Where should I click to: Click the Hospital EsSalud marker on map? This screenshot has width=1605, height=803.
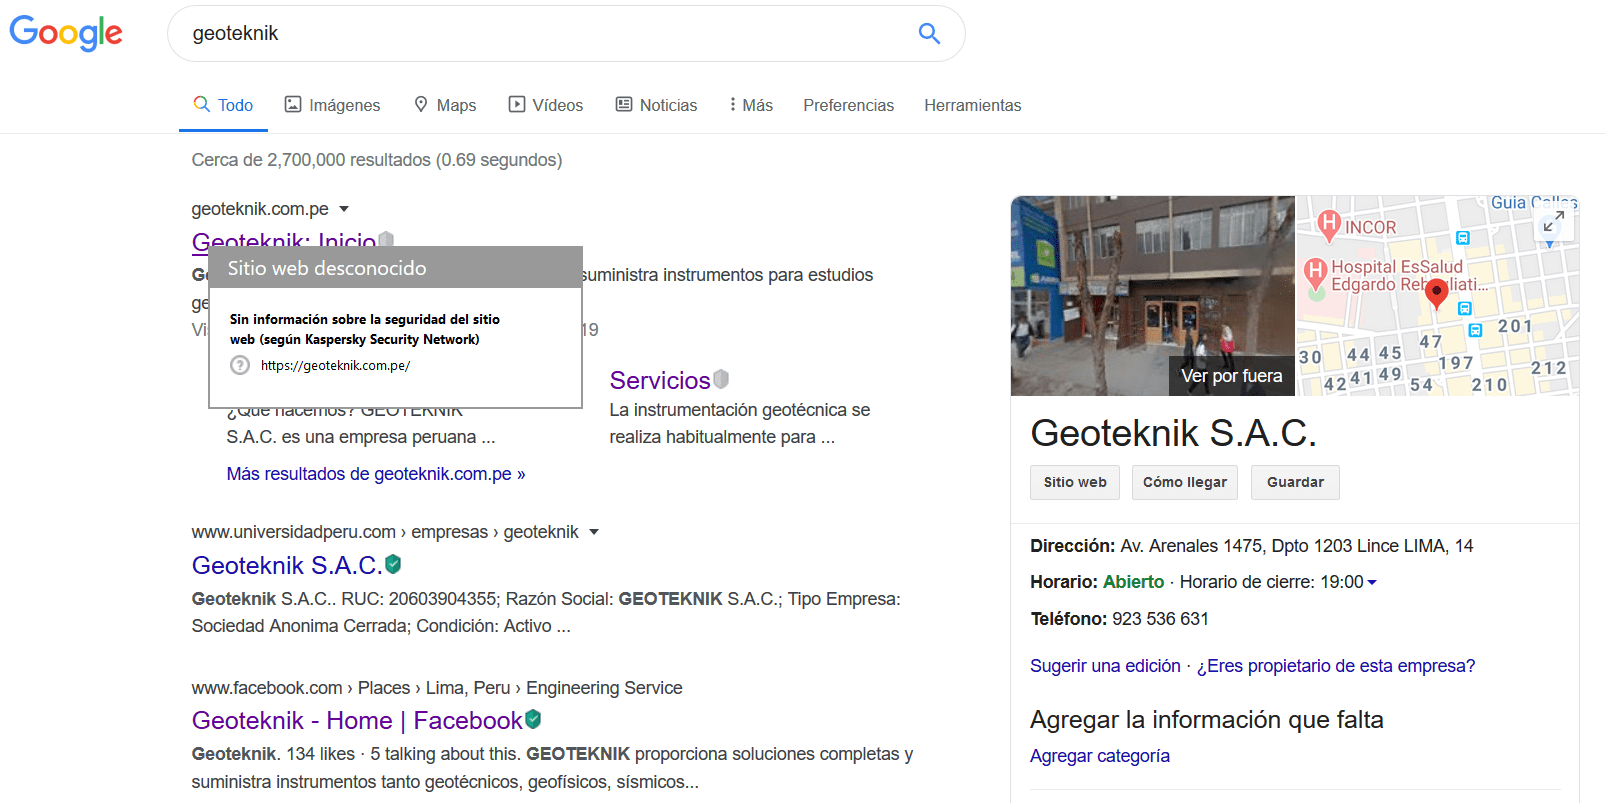[x=1316, y=272]
